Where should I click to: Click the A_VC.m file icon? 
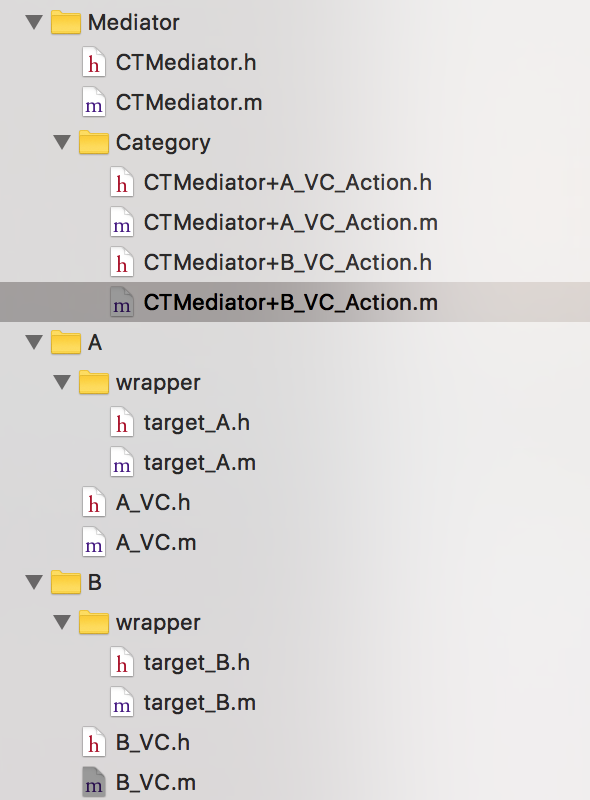[94, 543]
